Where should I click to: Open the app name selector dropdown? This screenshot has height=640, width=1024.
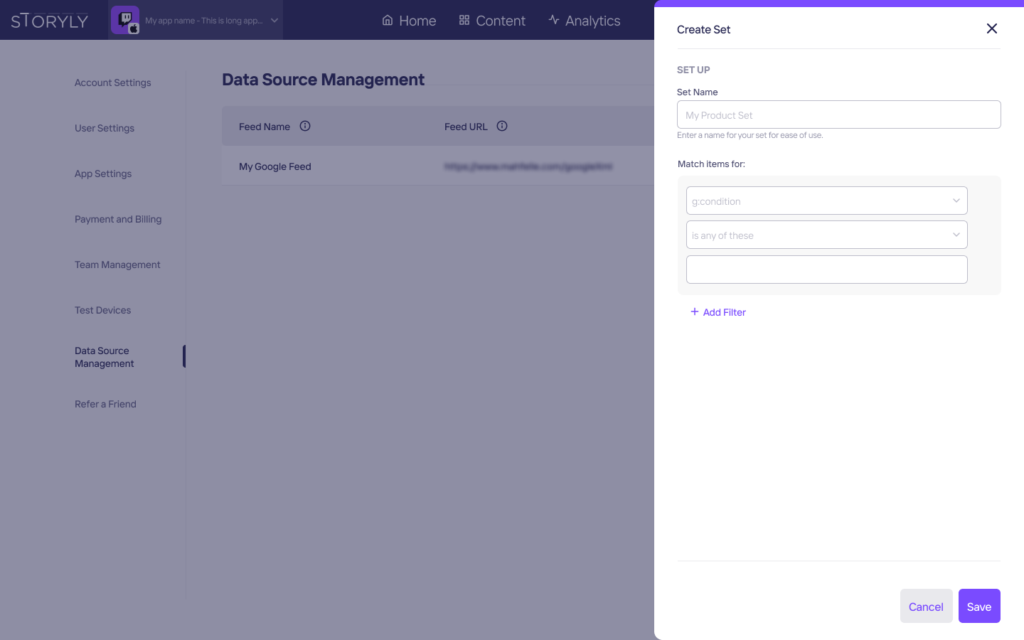pyautogui.click(x=274, y=20)
